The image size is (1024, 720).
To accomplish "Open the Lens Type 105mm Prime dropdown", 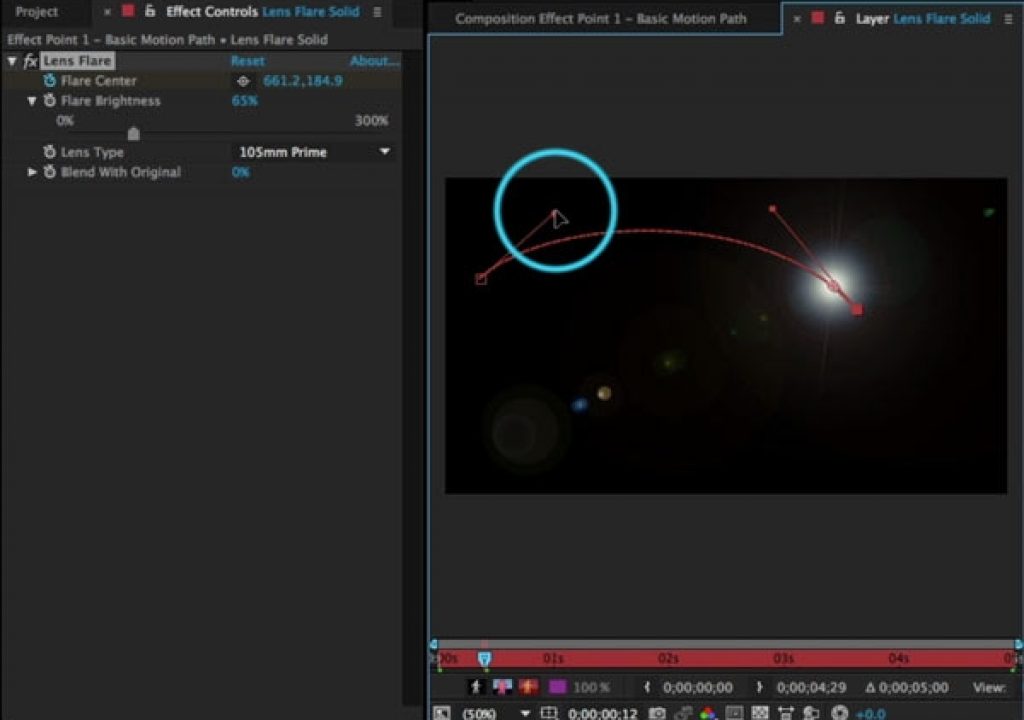I will tap(313, 152).
